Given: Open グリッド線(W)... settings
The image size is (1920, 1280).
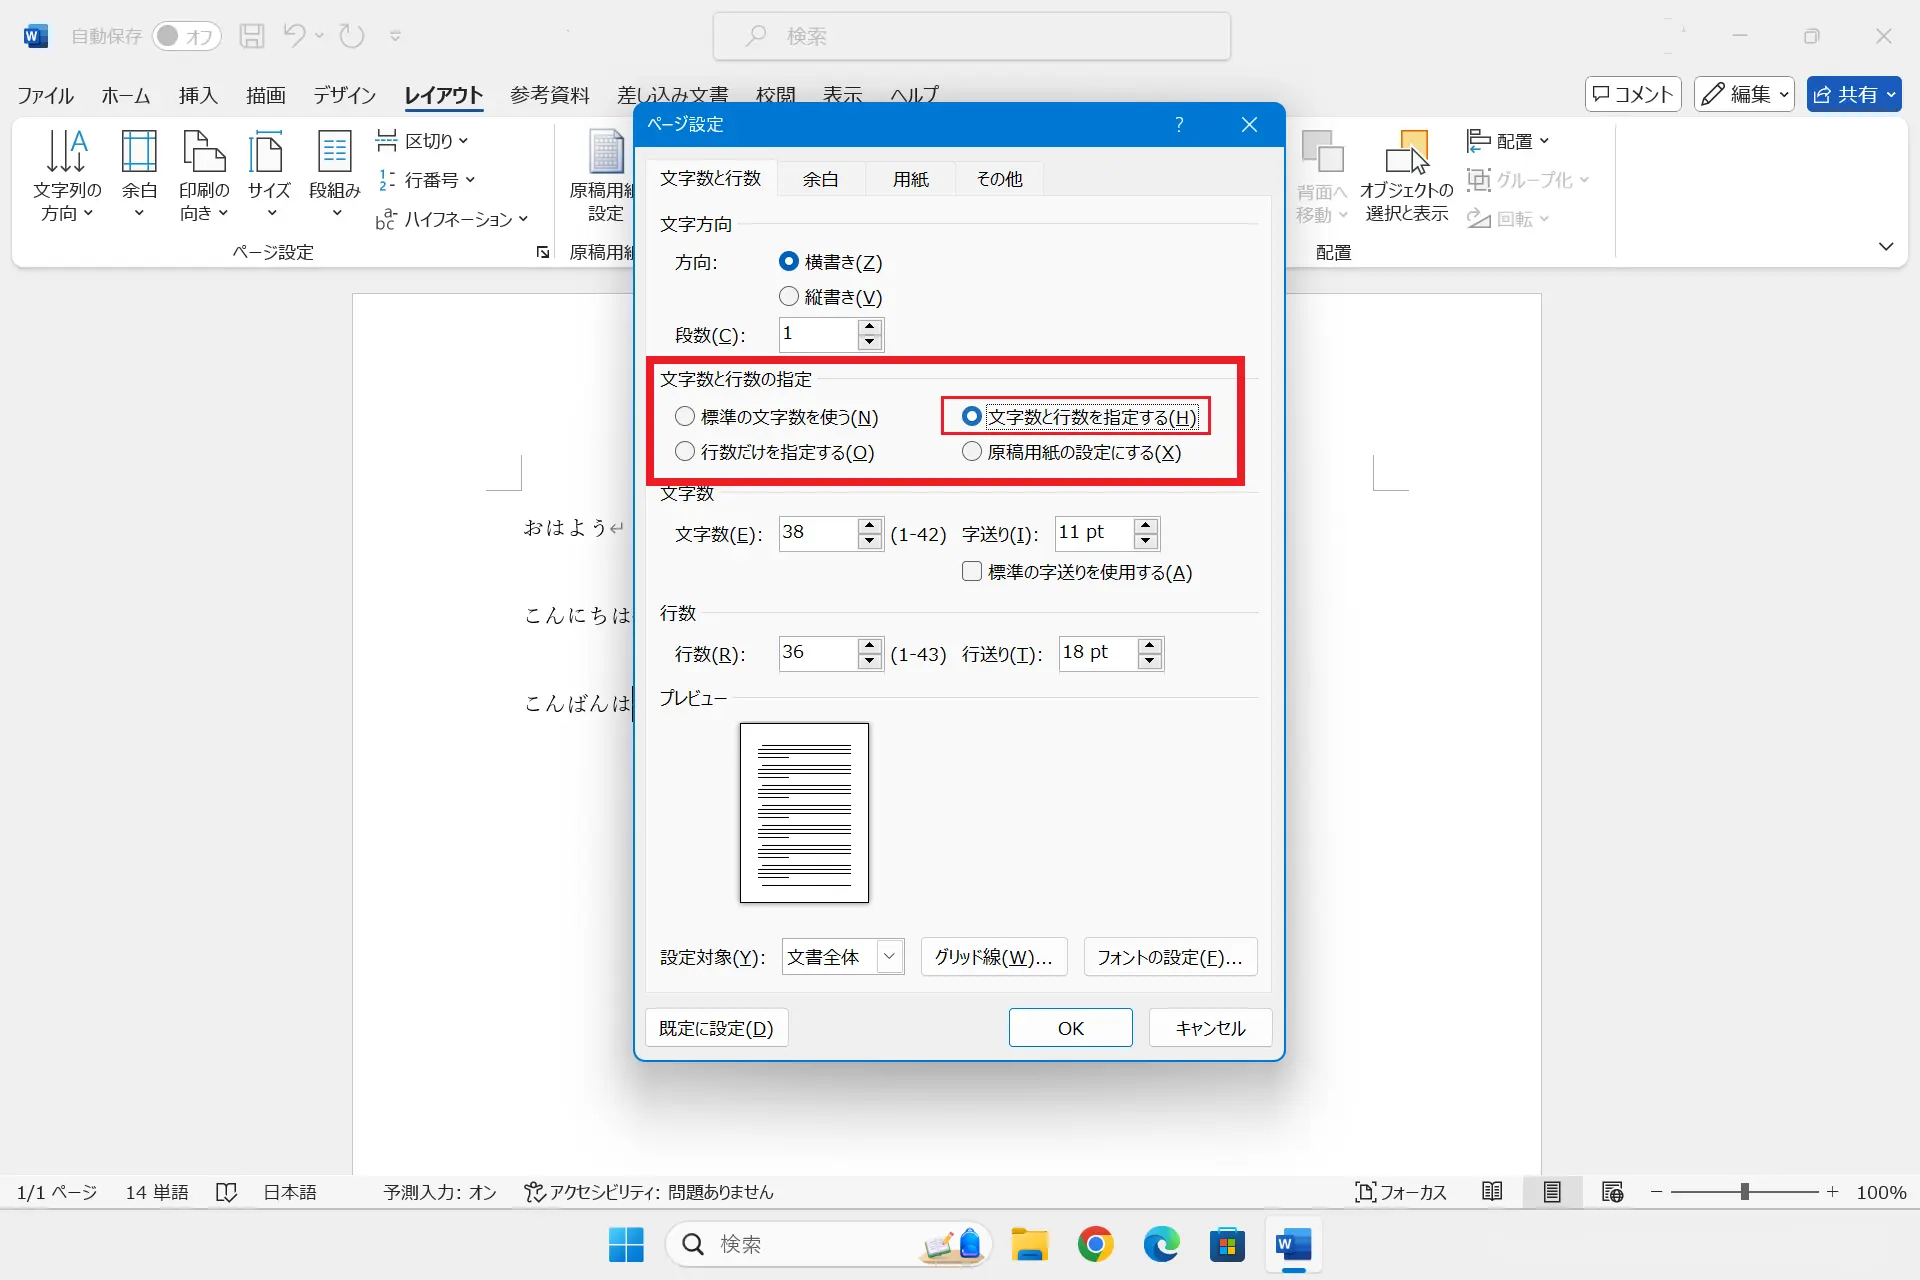Looking at the screenshot, I should (x=993, y=957).
